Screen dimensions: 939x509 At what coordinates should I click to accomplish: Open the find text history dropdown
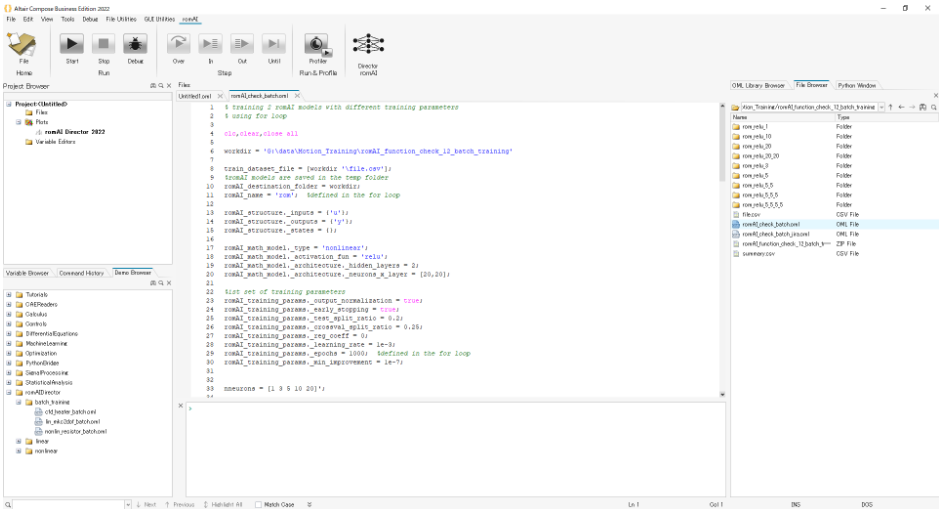click(x=128, y=505)
